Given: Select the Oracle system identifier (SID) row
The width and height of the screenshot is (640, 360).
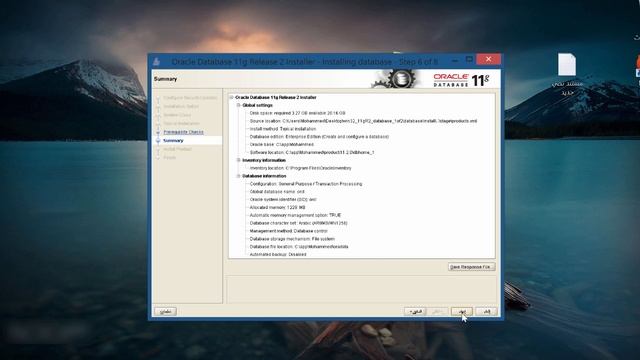Looking at the screenshot, I should click(283, 200).
